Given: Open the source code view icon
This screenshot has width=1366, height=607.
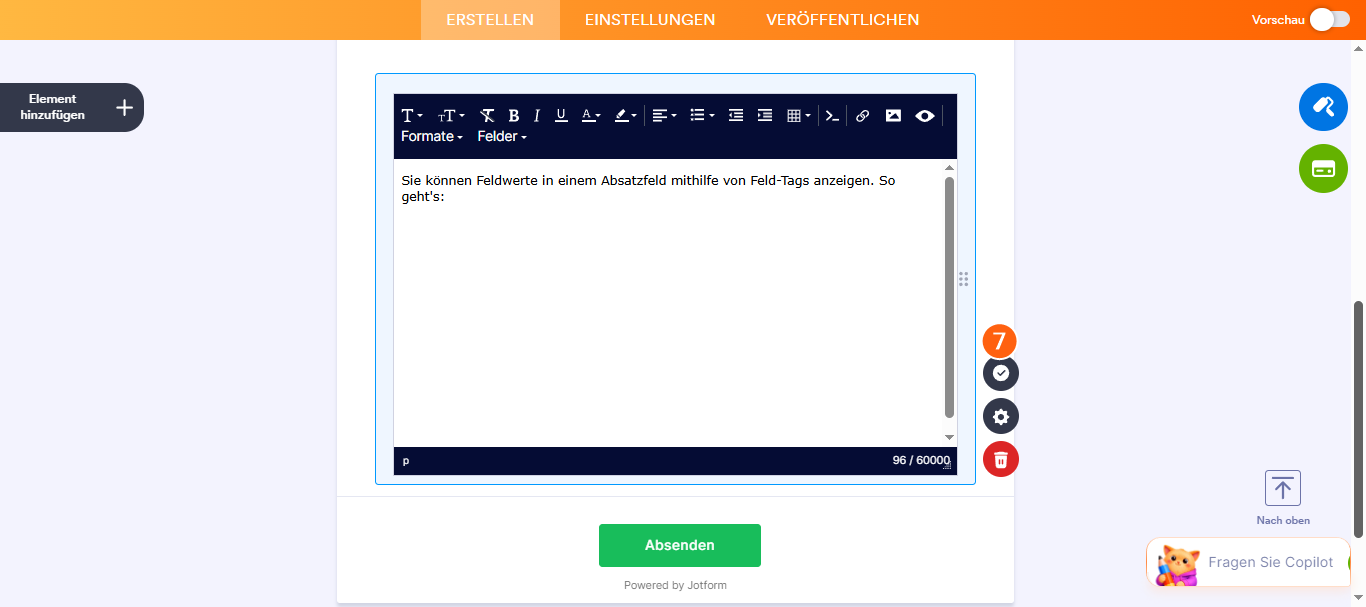Looking at the screenshot, I should (x=832, y=116).
